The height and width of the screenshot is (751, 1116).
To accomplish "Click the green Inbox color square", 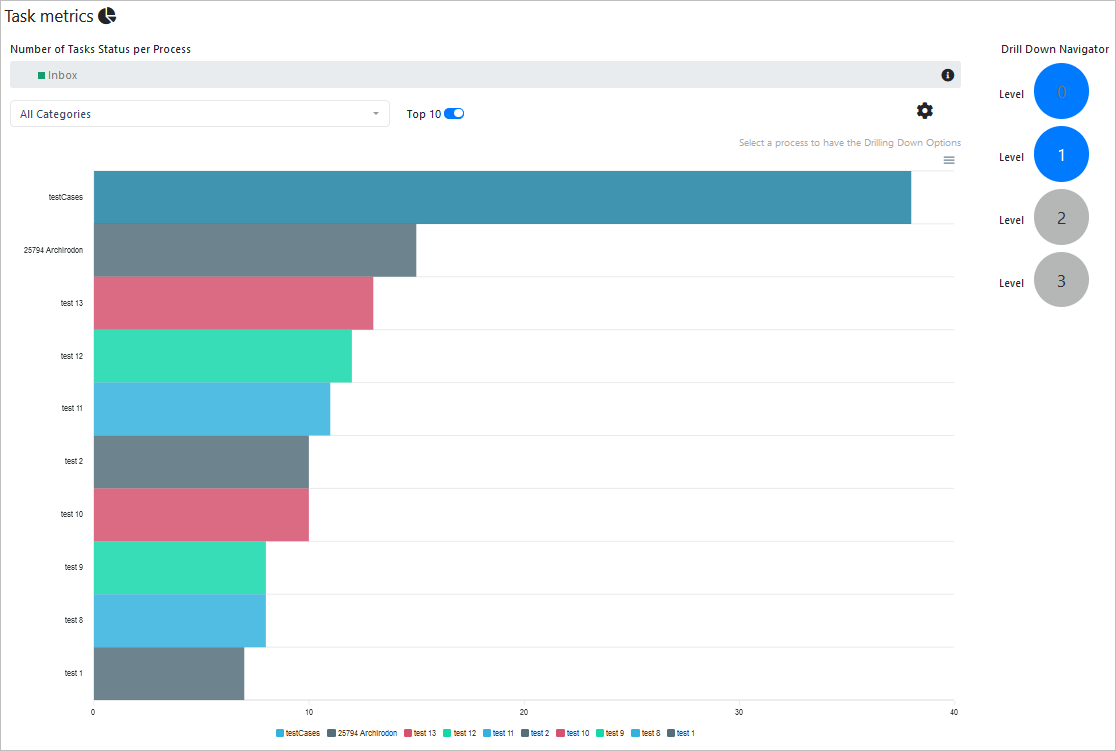I will 42,75.
